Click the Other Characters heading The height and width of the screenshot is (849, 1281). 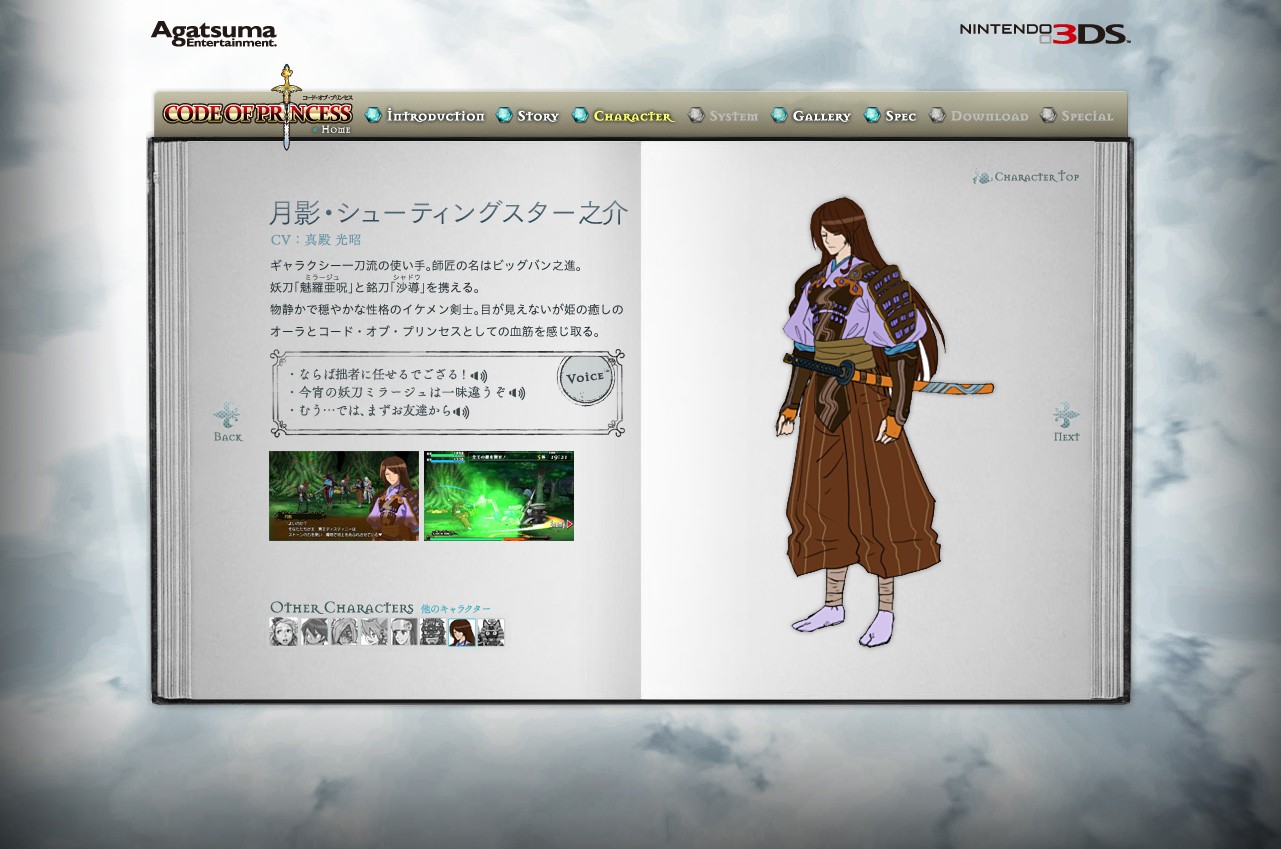342,608
